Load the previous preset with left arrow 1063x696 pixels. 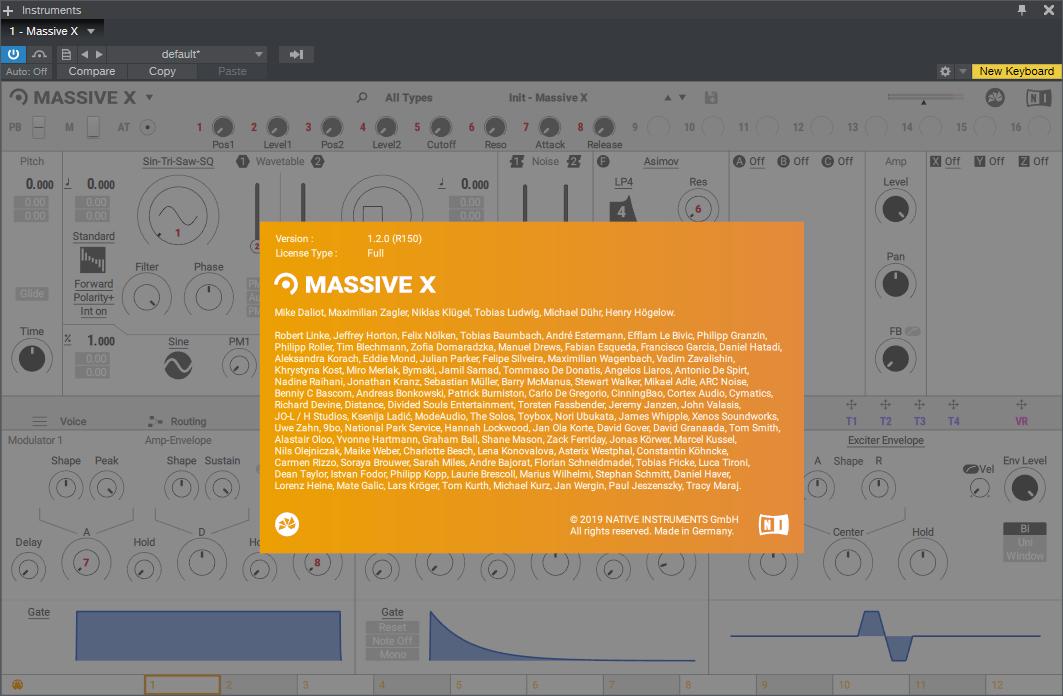[x=85, y=54]
